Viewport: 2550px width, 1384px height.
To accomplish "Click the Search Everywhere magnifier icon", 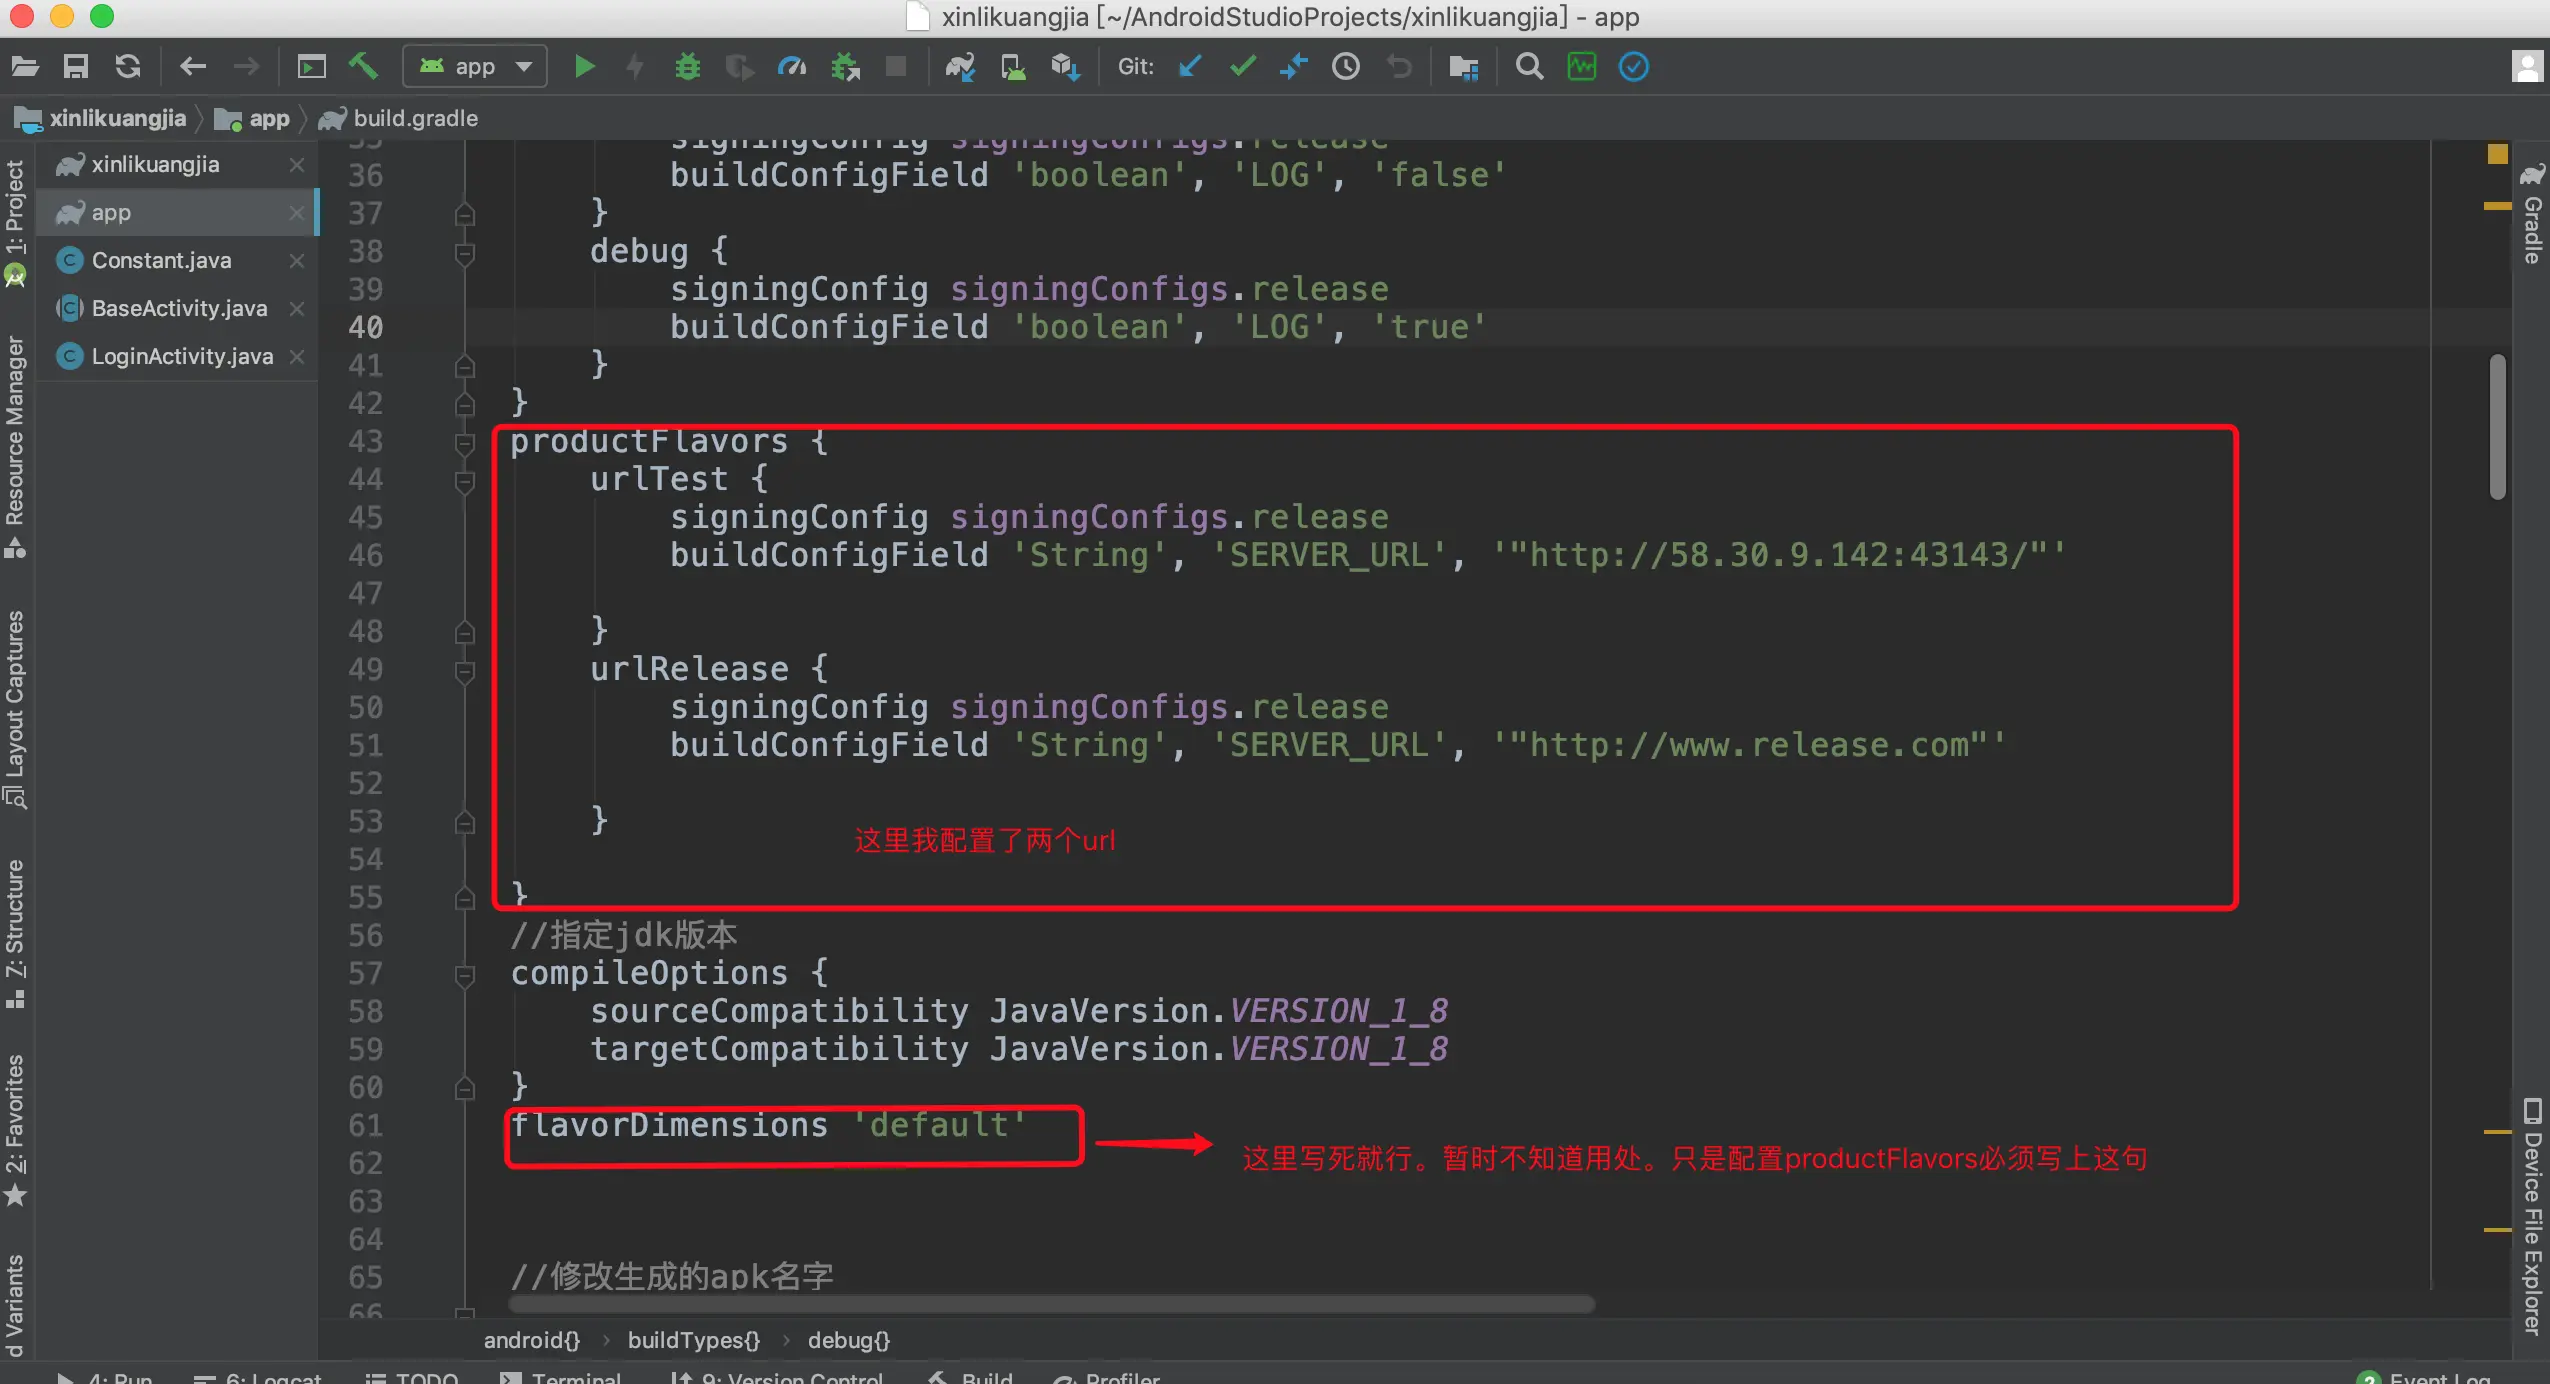I will point(1528,67).
